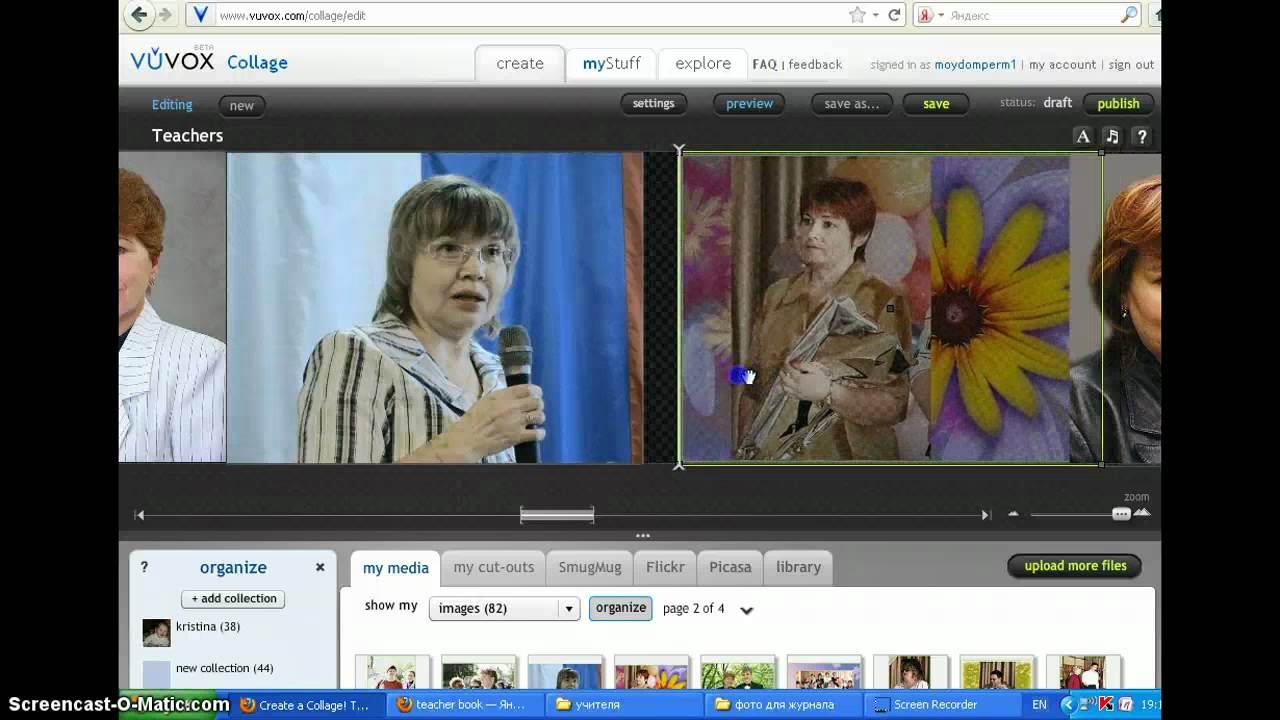Open the feedback link
1280x720 pixels.
click(815, 64)
